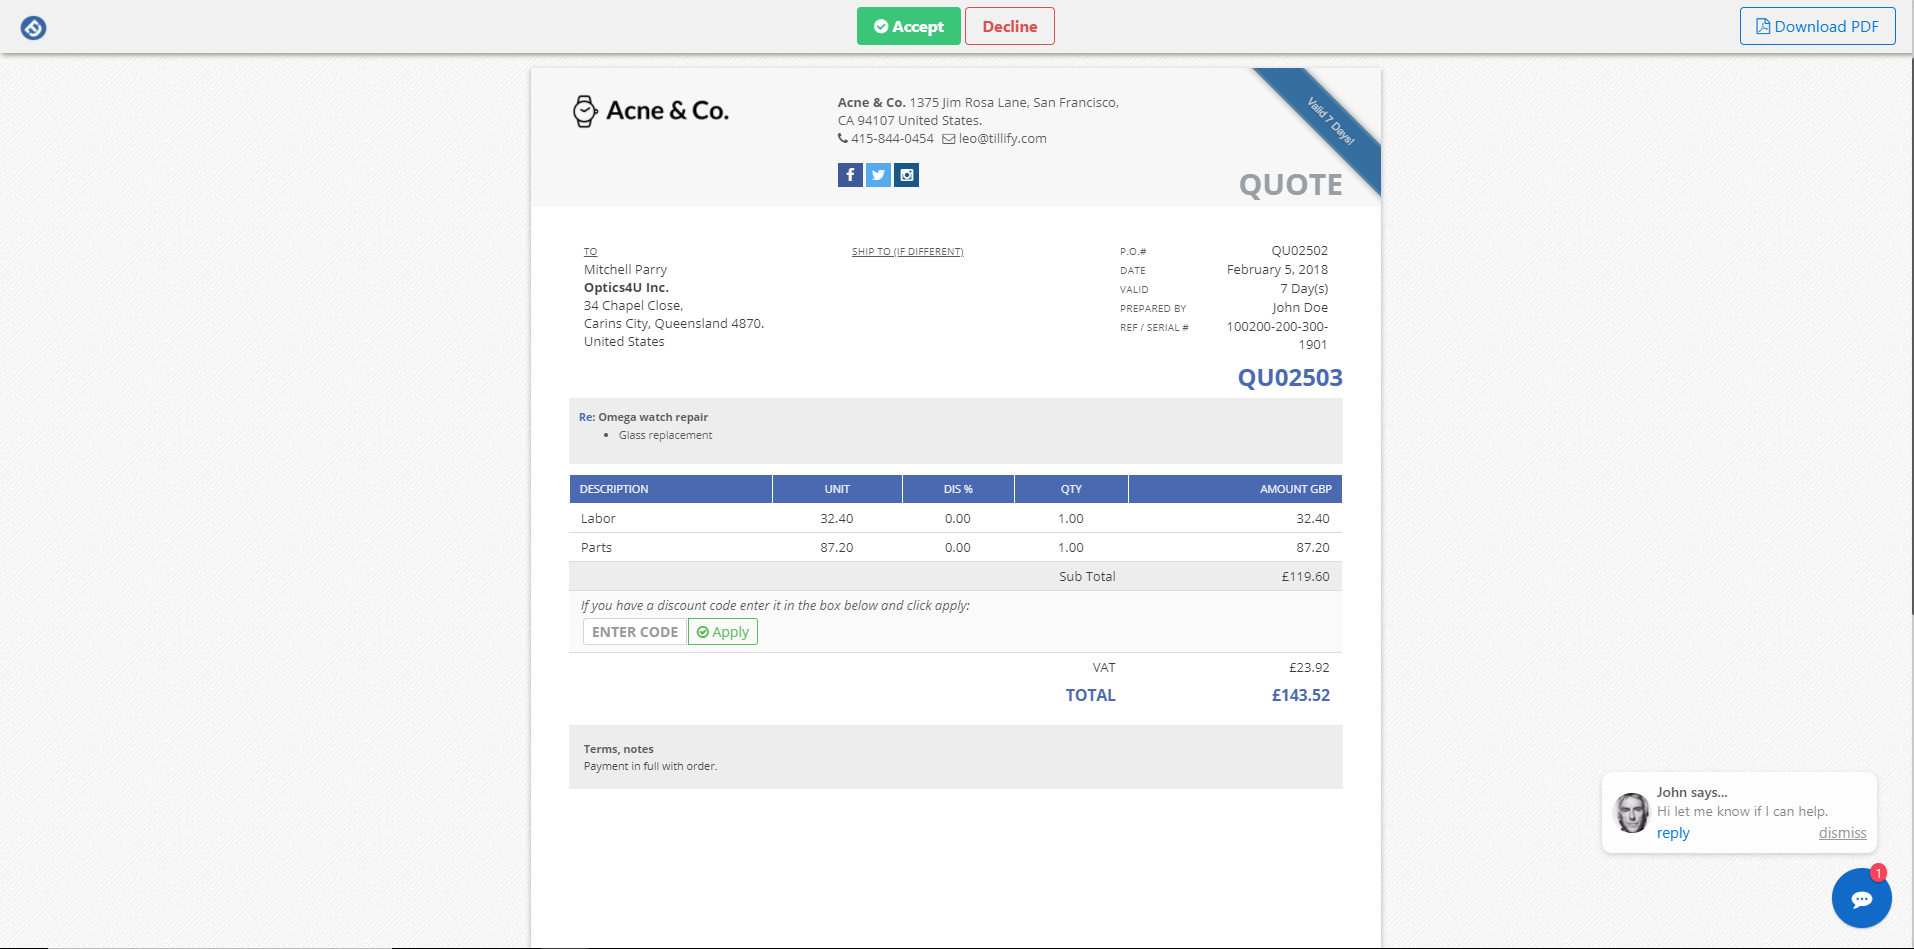
Task: Open the Twitter profile icon
Action: point(877,175)
